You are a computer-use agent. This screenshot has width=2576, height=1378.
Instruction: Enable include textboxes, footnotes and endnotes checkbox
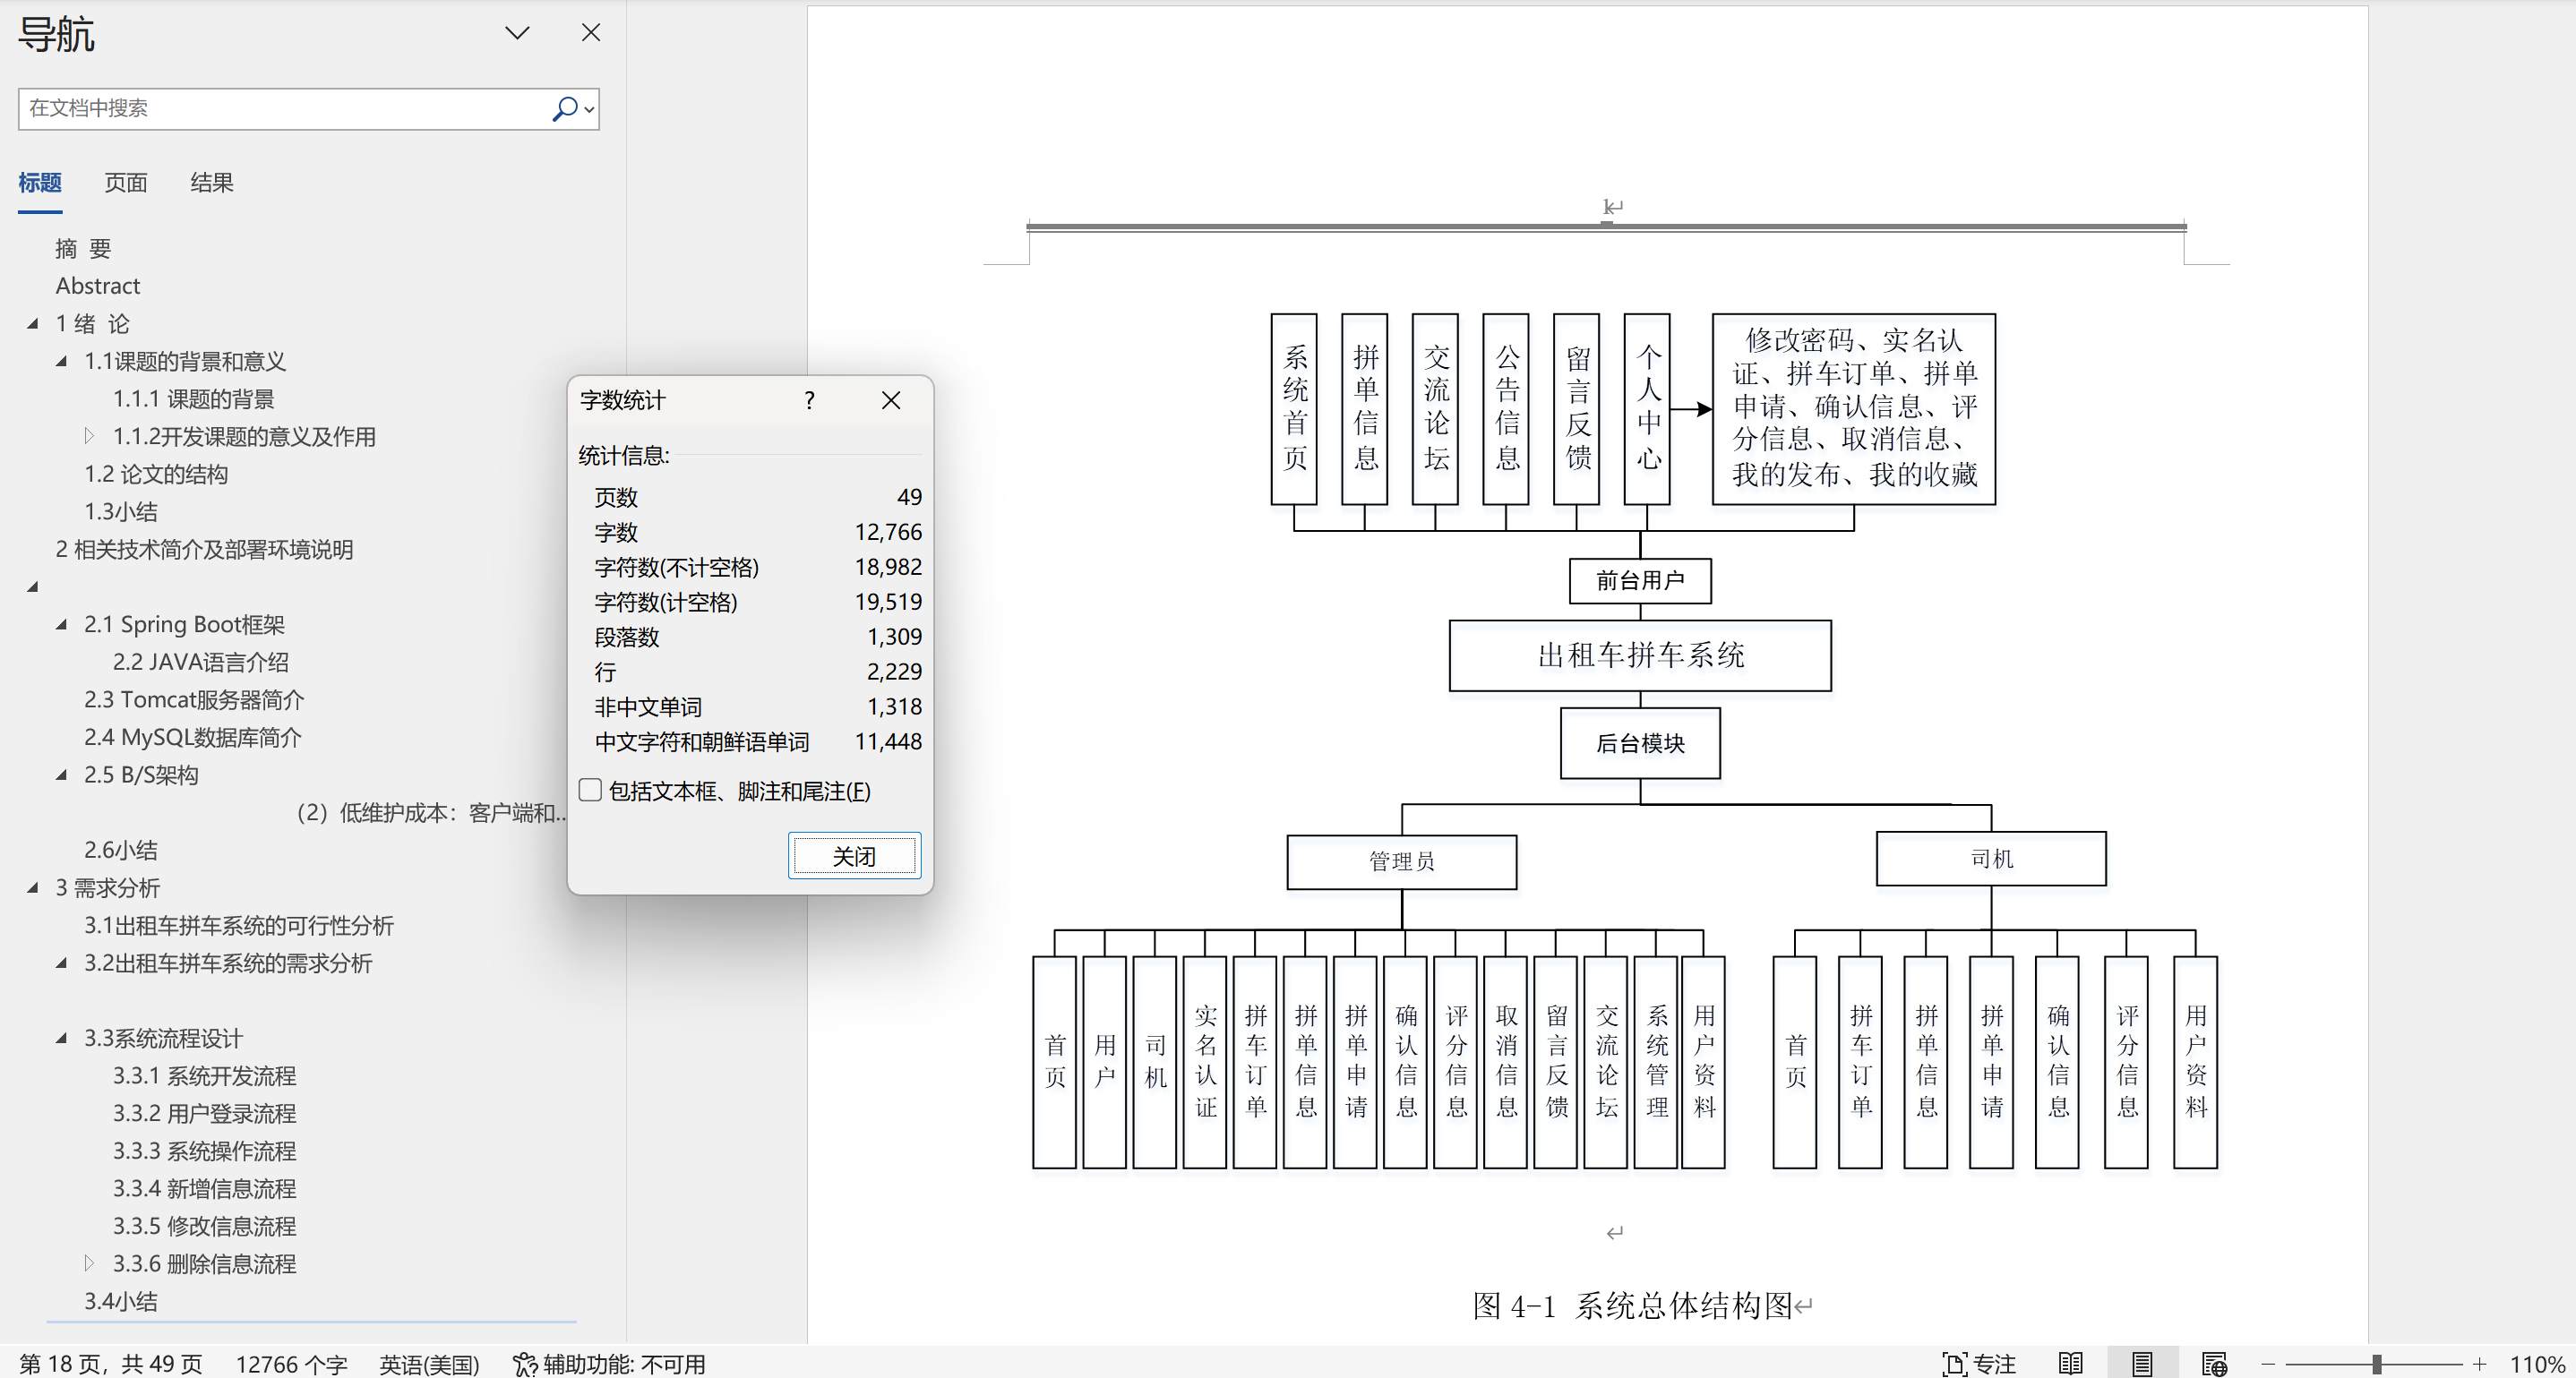coord(591,790)
